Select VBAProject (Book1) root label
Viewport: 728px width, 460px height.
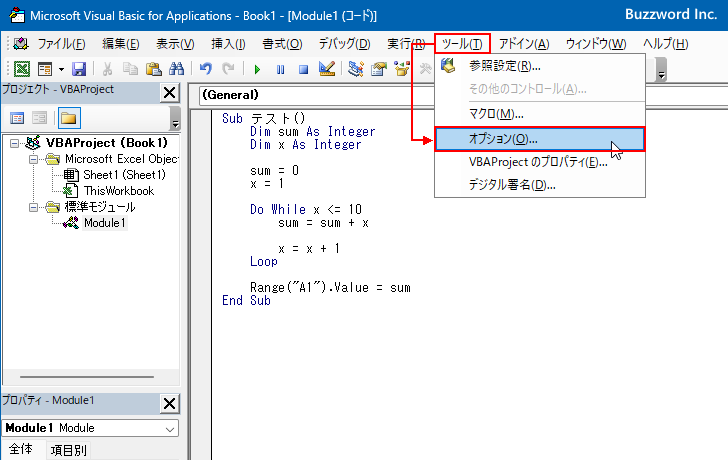[x=106, y=143]
